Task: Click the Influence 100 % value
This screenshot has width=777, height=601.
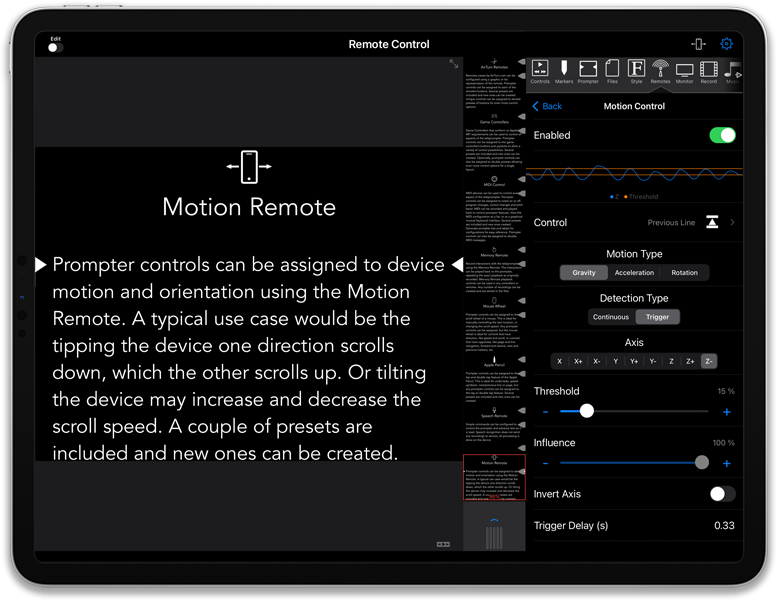Action: coord(723,442)
